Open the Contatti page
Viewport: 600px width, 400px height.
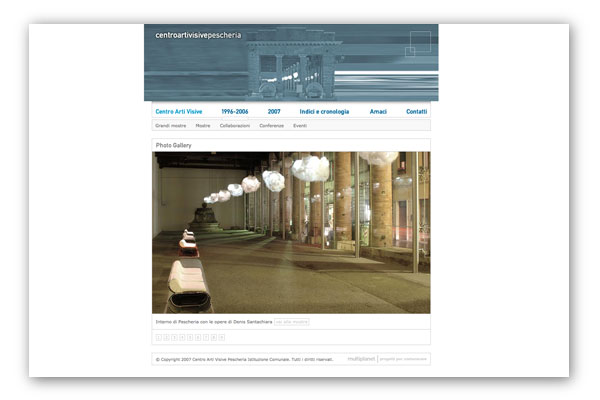pos(416,112)
